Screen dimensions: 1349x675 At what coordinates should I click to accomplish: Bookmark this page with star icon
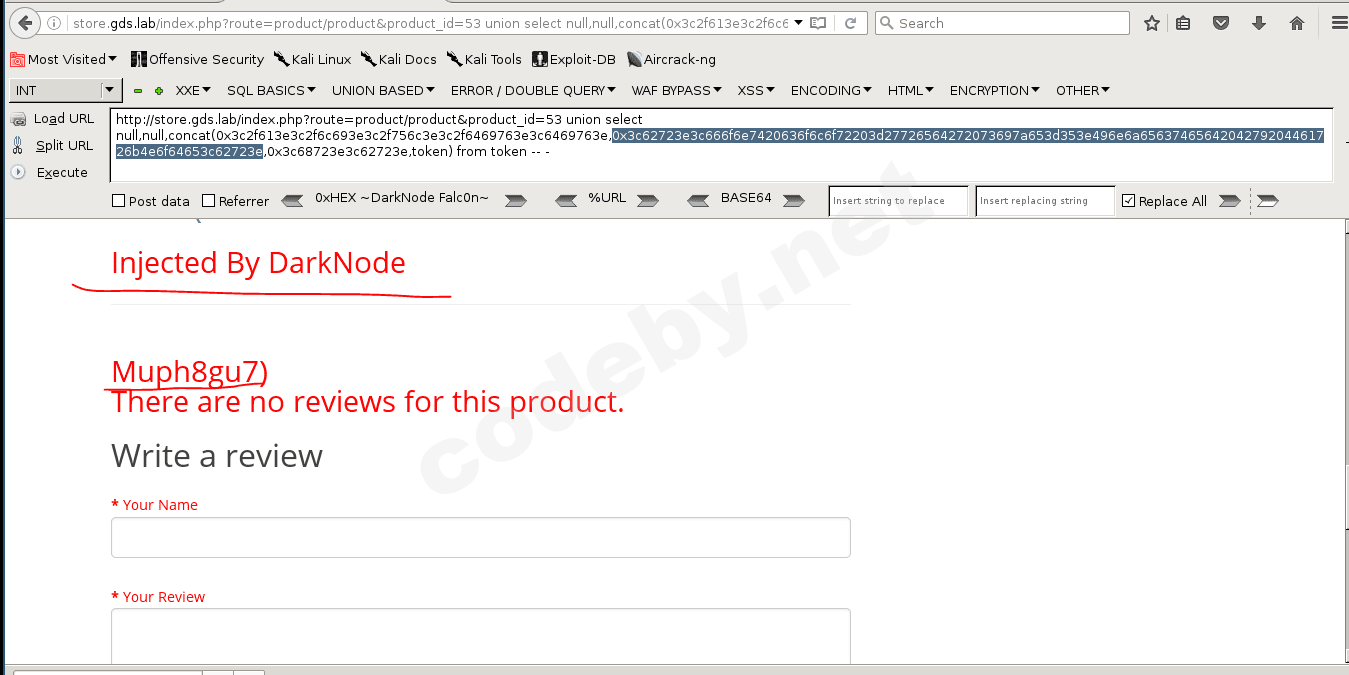click(x=1152, y=23)
